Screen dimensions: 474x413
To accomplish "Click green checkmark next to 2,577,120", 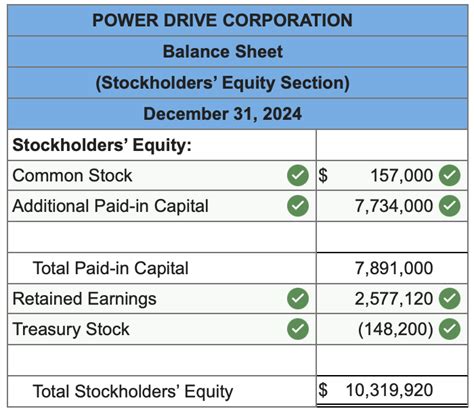I will click(449, 298).
